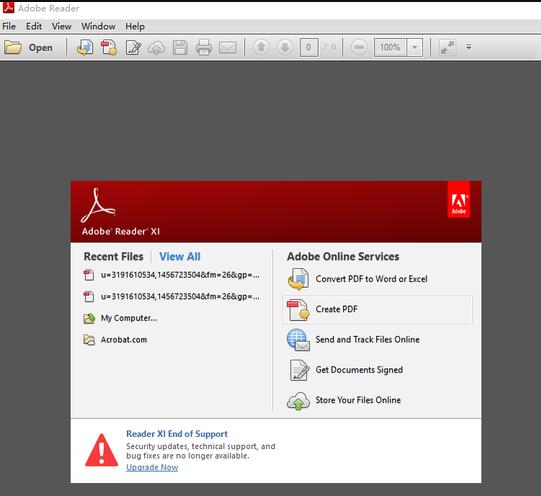Click the Acrobat.com entry
541x496 pixels.
coord(124,340)
